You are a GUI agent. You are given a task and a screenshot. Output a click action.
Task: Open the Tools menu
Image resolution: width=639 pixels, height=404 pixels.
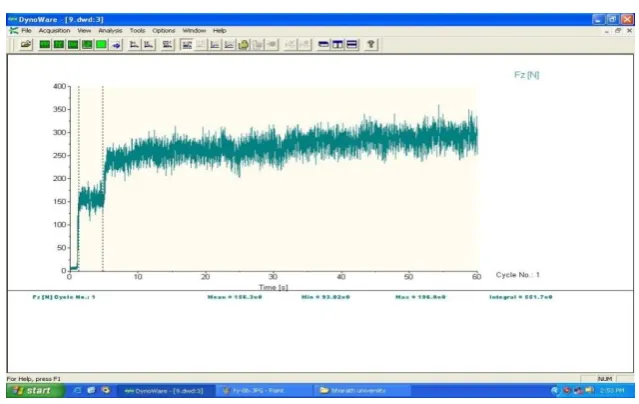(137, 31)
